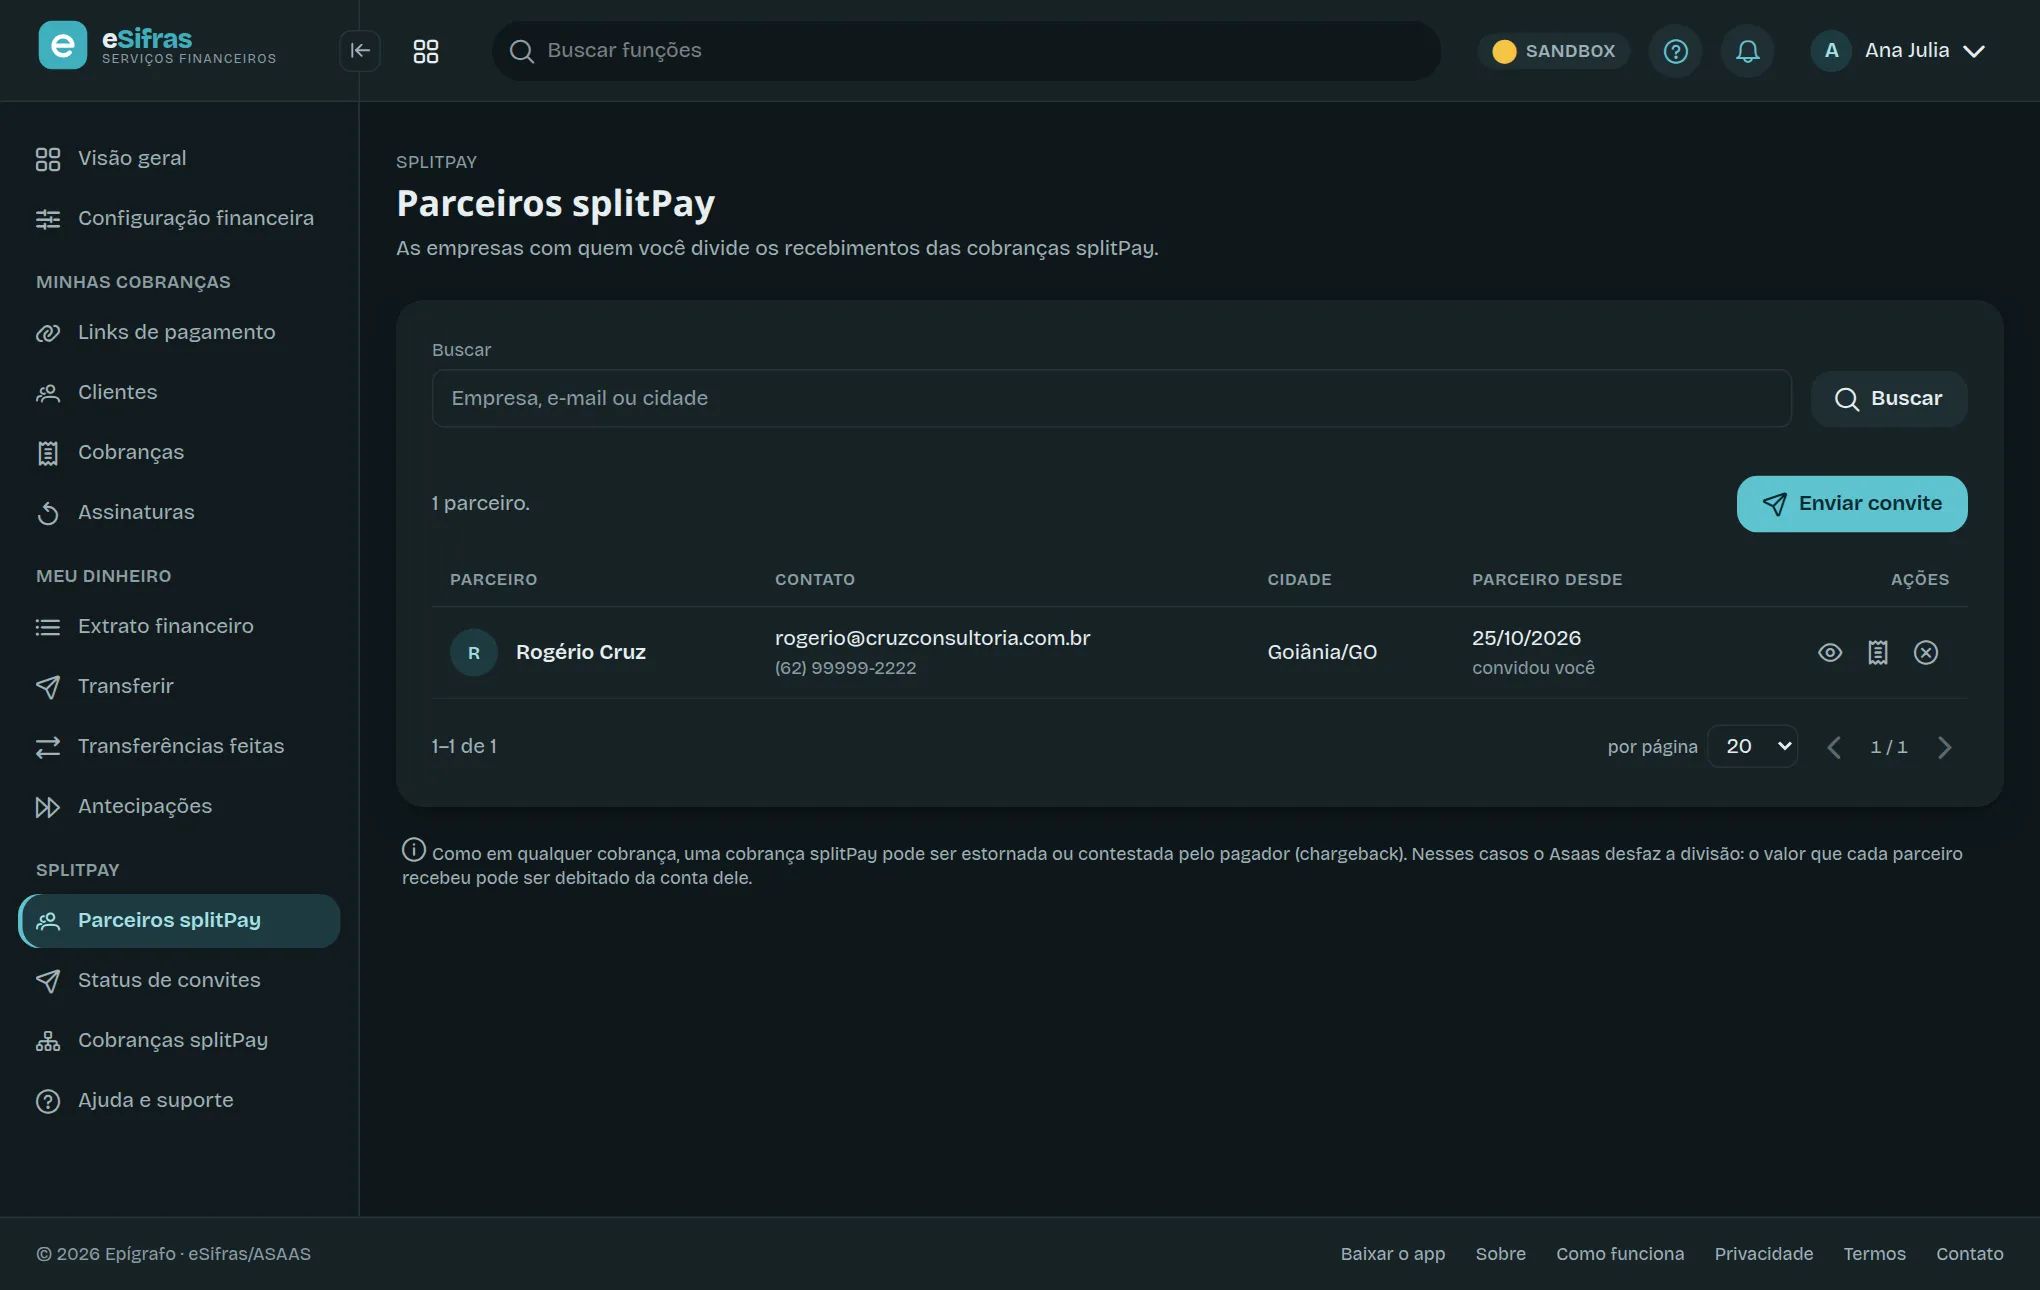This screenshot has height=1290, width=2040.
Task: Open Assinaturas in sidebar
Action: [x=179, y=512]
